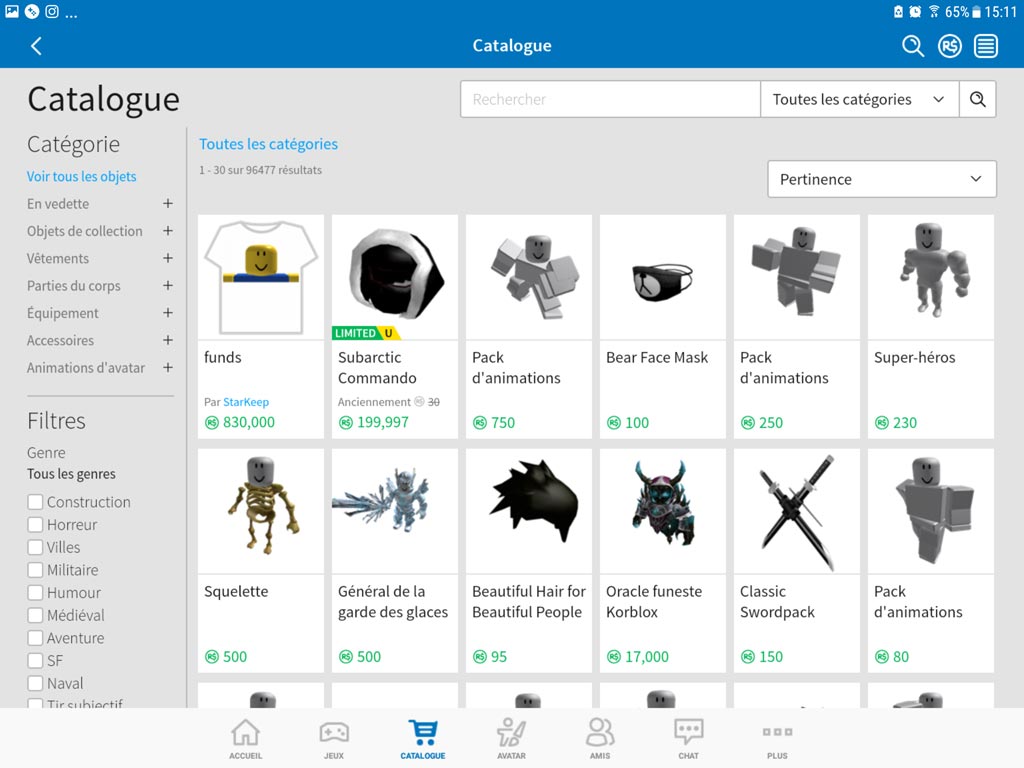
Task: Switch to the Jeux tab
Action: (x=334, y=739)
